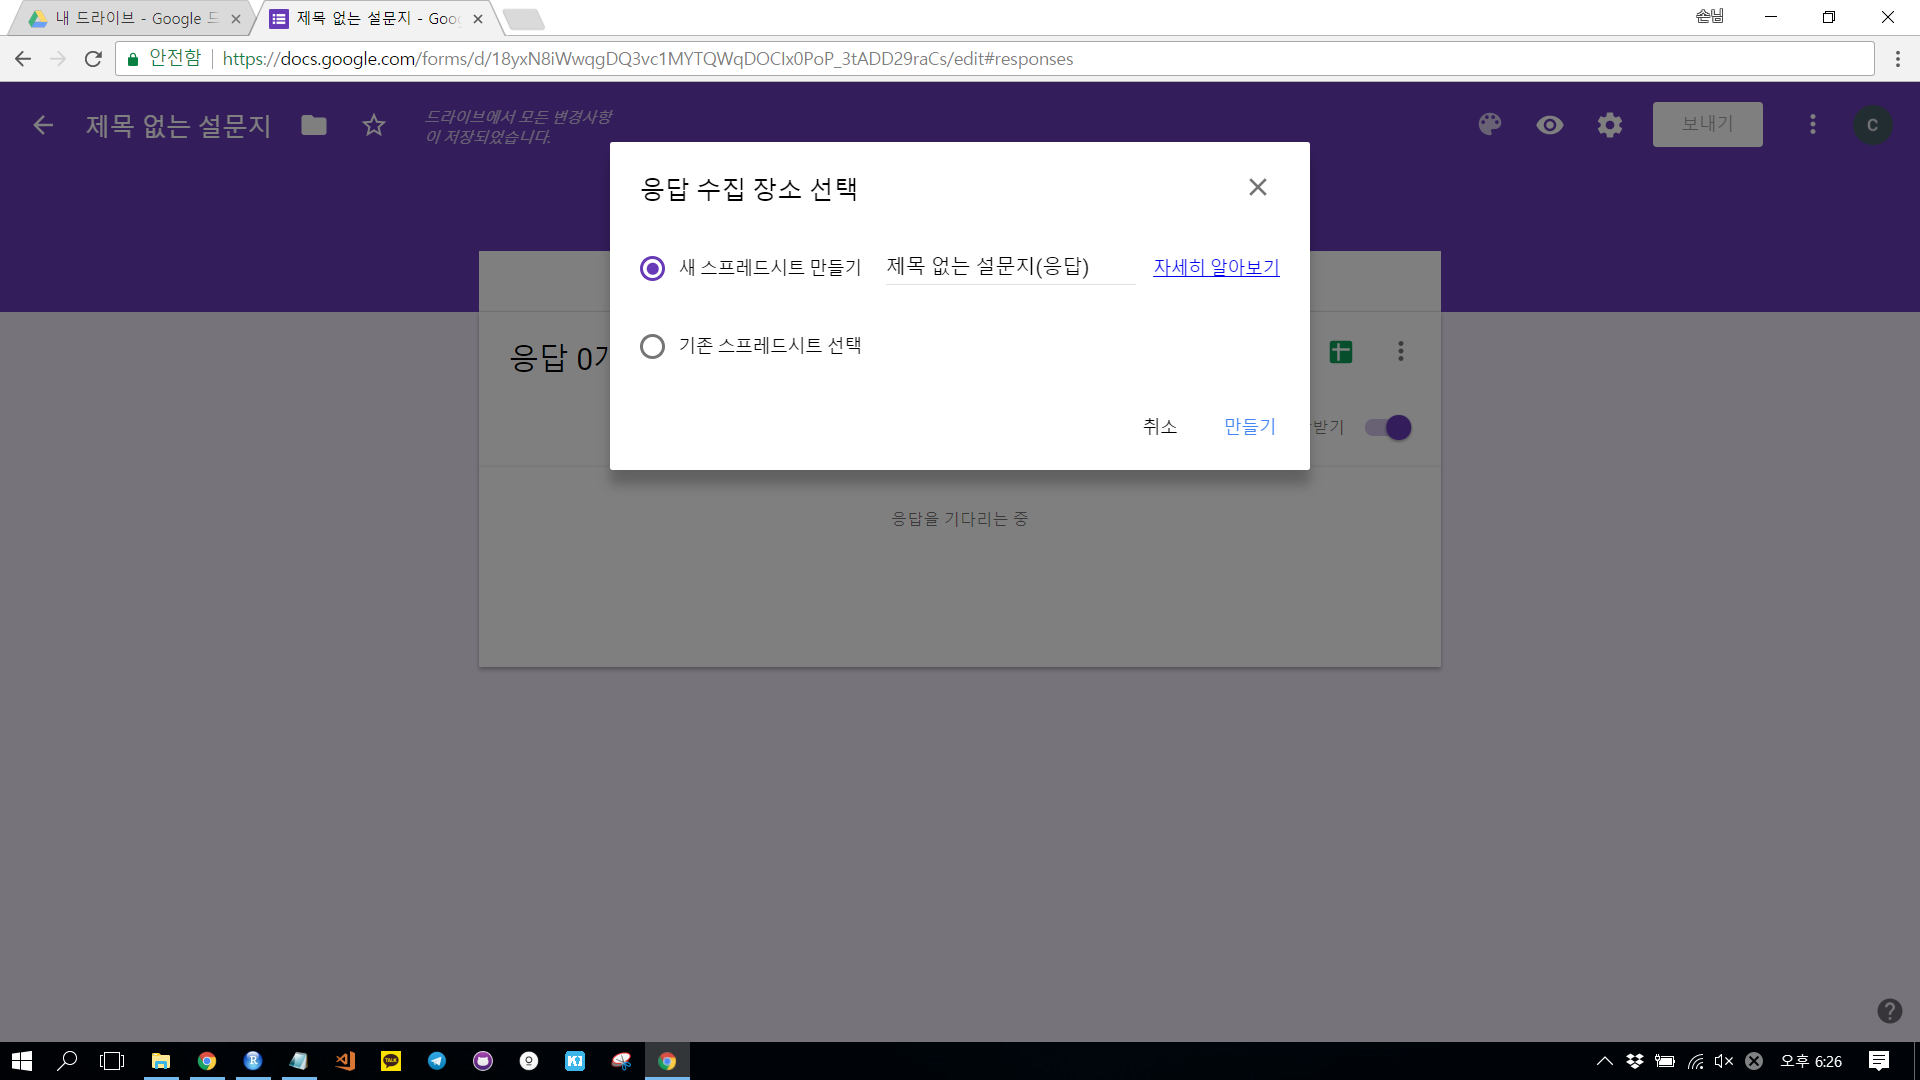Viewport: 1920px width, 1080px height.
Task: Click the move-to-folder icon
Action: 314,125
